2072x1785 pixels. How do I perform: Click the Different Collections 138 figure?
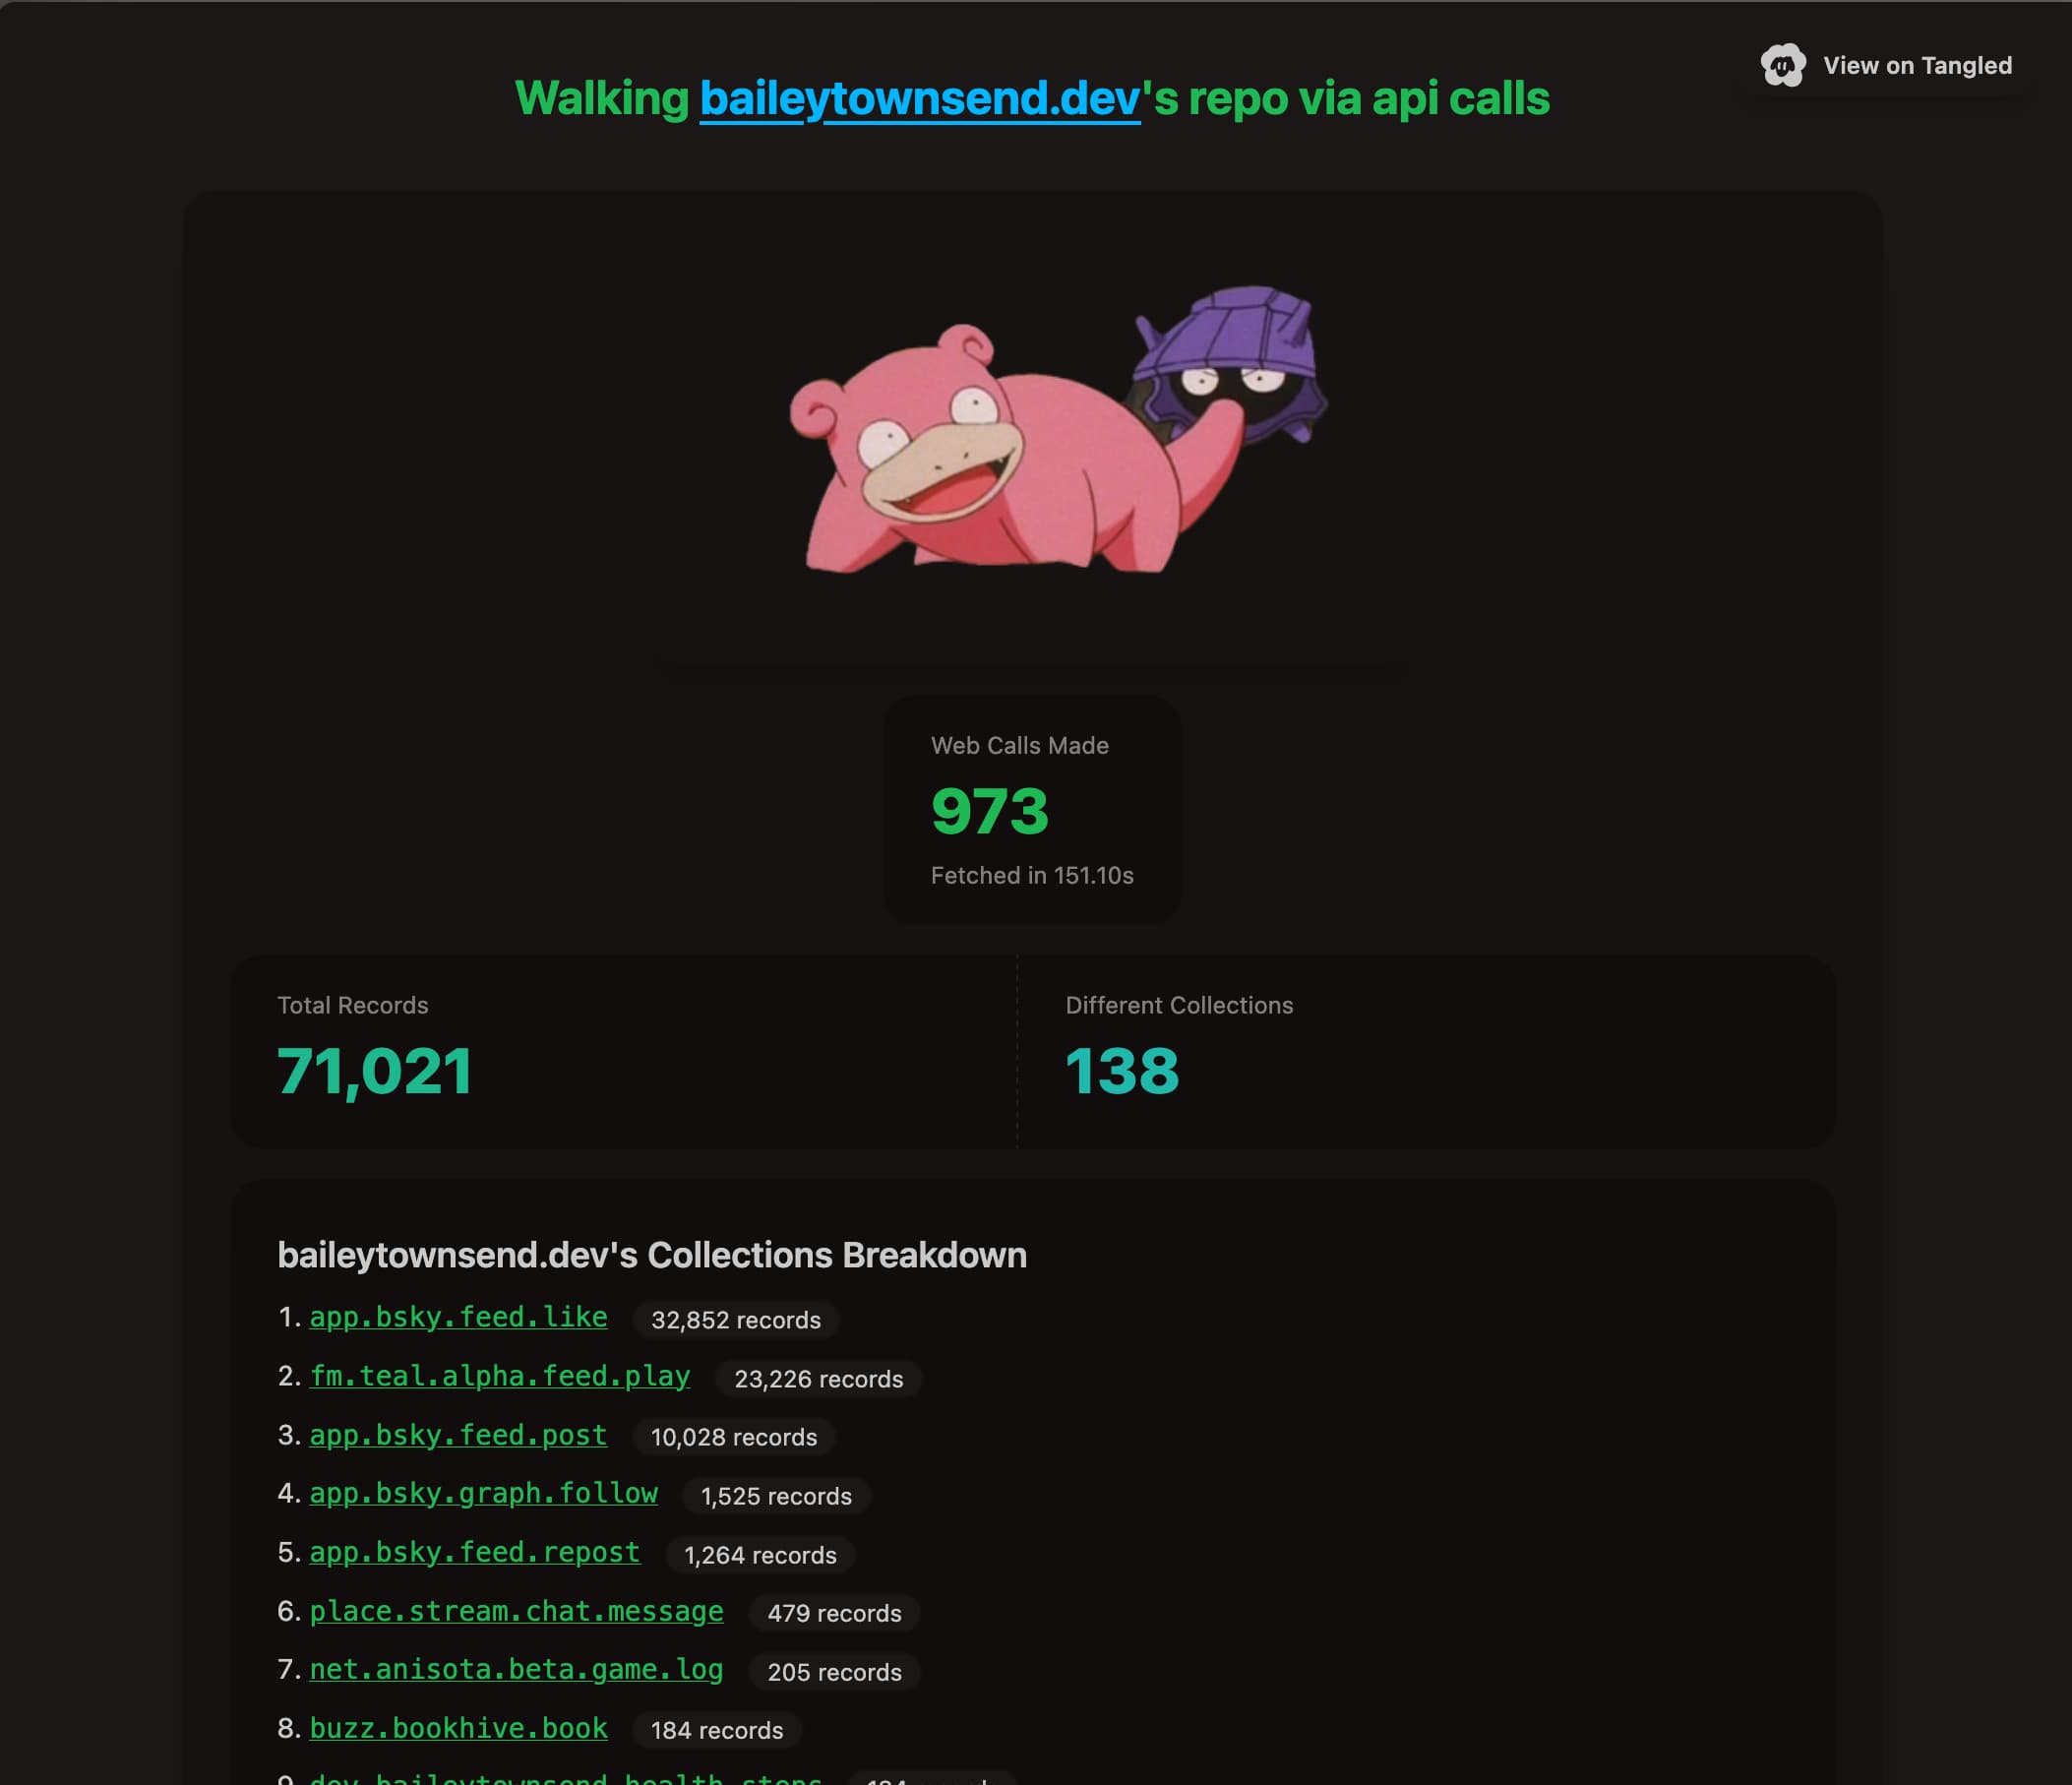[1121, 1071]
